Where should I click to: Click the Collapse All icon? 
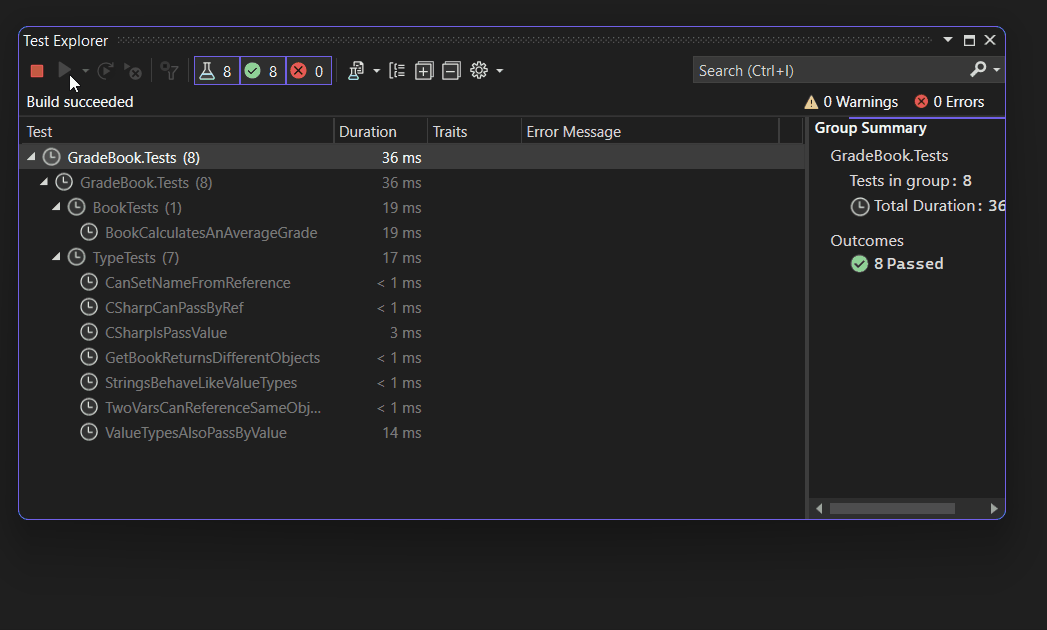[451, 71]
